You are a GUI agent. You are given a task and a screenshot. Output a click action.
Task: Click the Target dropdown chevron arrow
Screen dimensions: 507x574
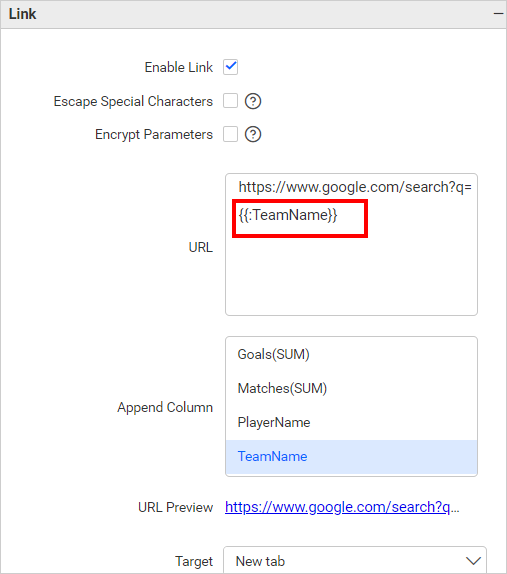click(473, 561)
